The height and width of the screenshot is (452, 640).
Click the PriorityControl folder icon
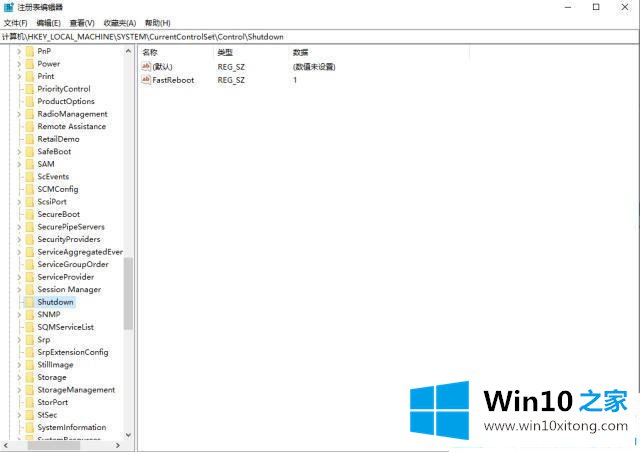[x=29, y=89]
